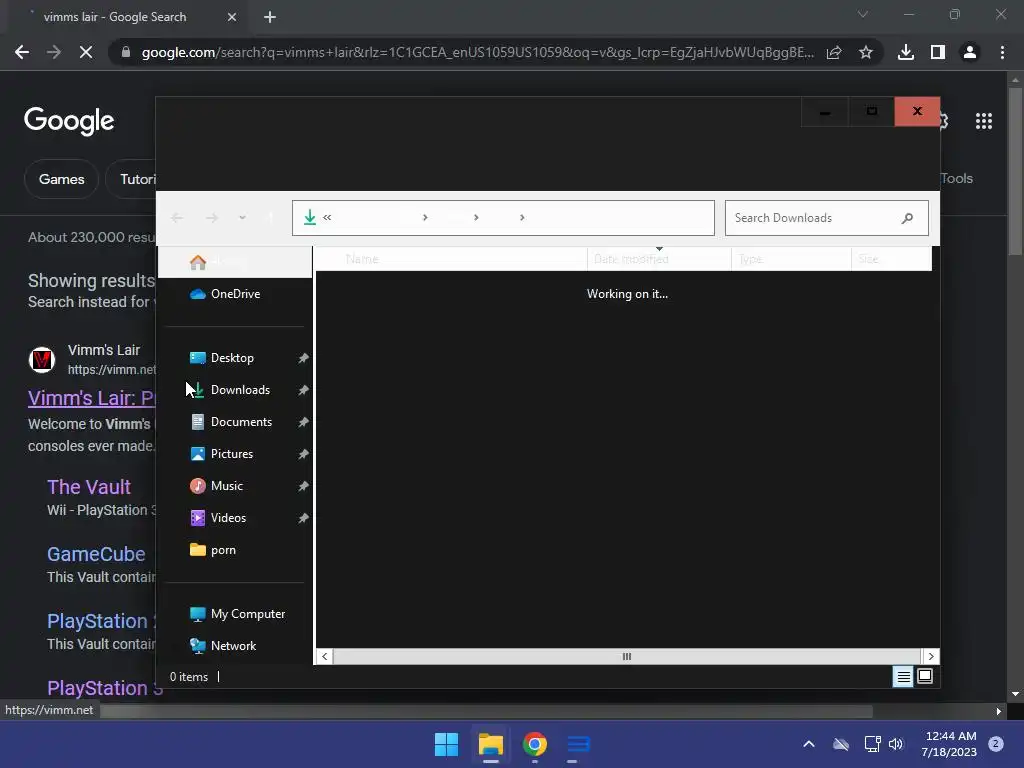Switch to Chrome from the taskbar

[x=534, y=744]
